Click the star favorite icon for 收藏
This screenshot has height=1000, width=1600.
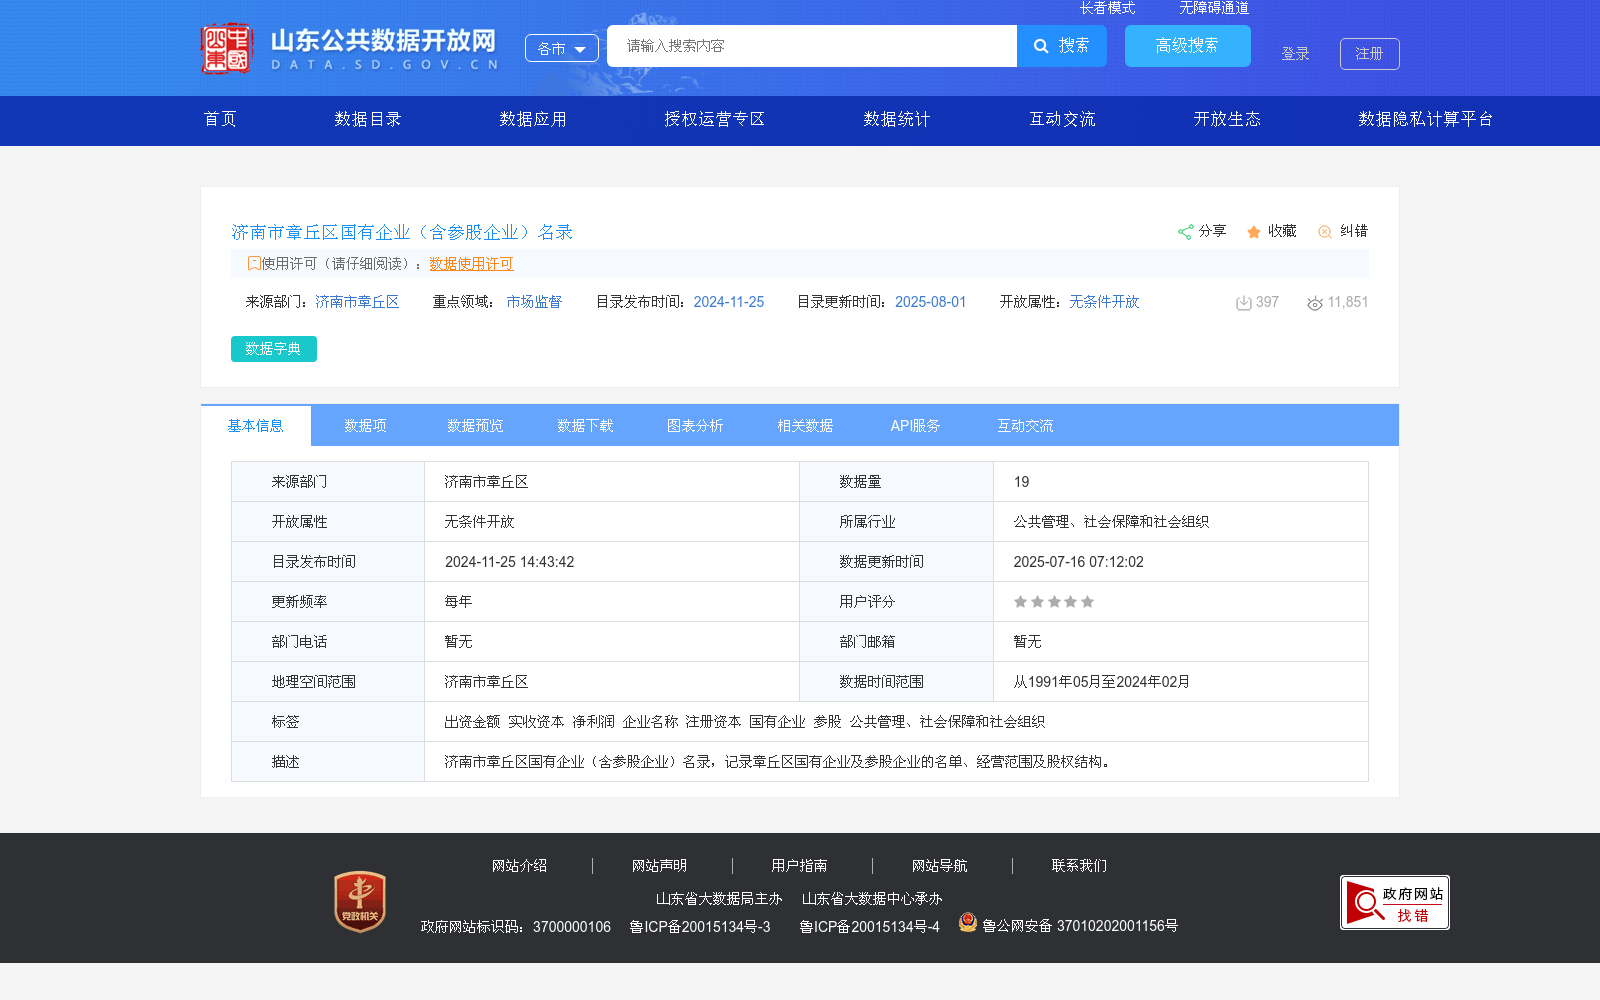1254,232
